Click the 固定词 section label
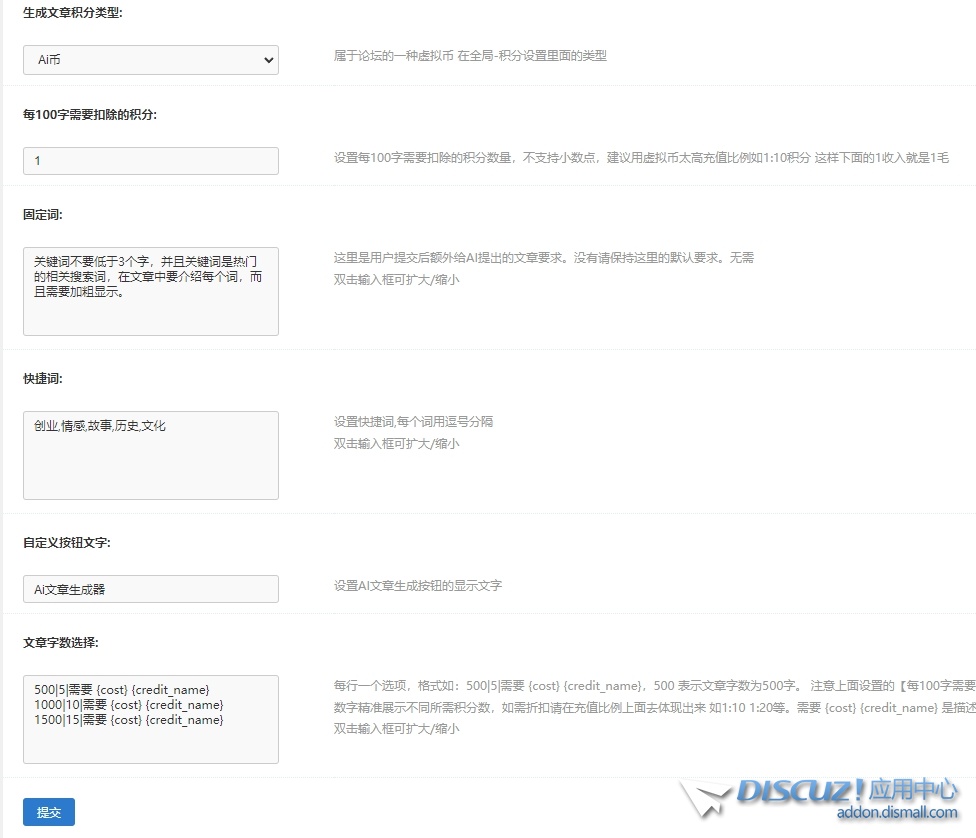The width and height of the screenshot is (976, 838). click(43, 214)
